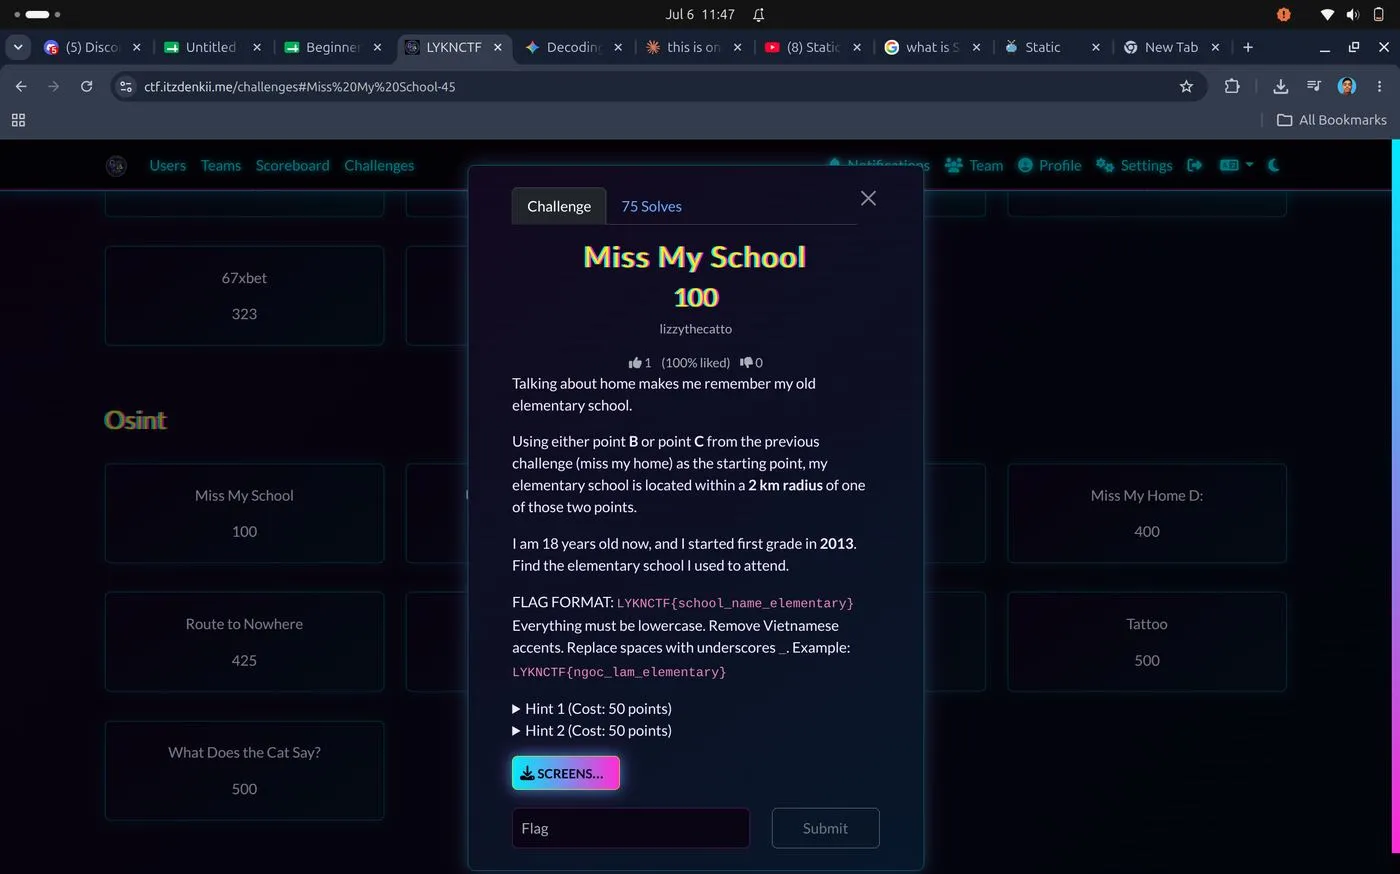Image resolution: width=1400 pixels, height=874 pixels.
Task: Open the Users page in navbar
Action: (168, 165)
